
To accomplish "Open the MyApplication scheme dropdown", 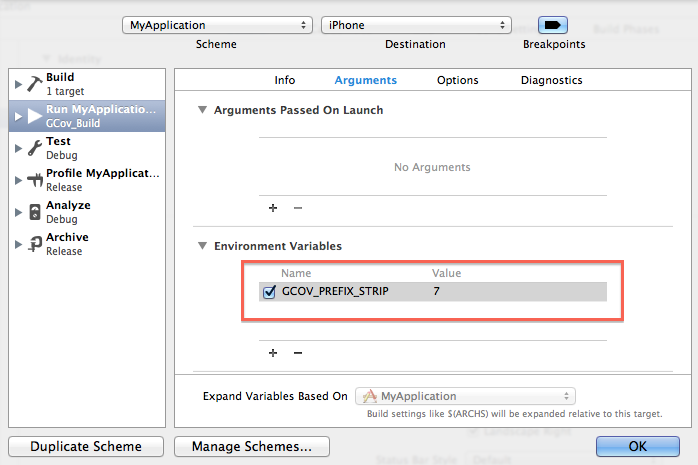I will 217,25.
